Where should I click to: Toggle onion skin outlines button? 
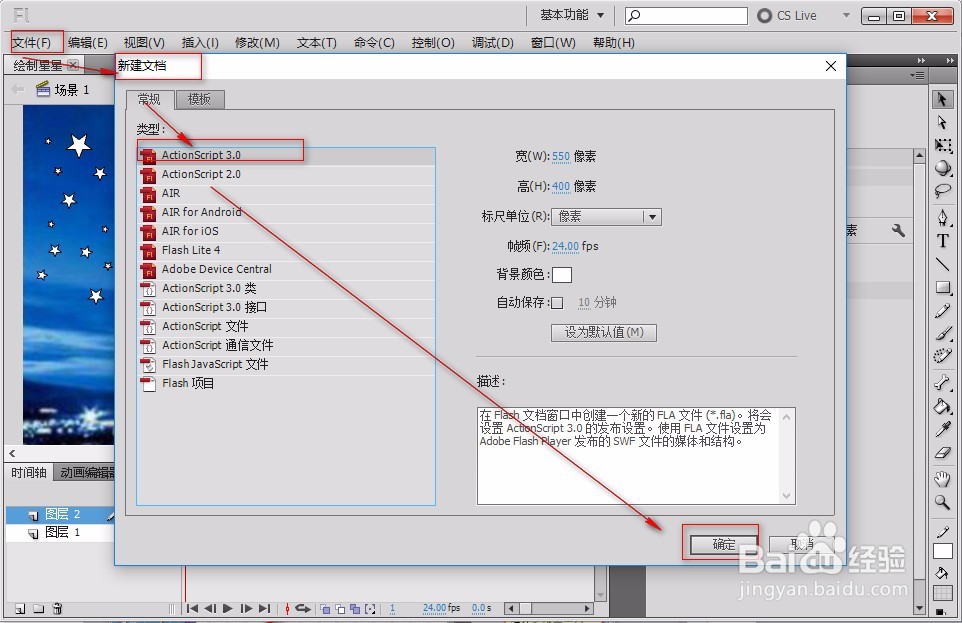(x=340, y=609)
